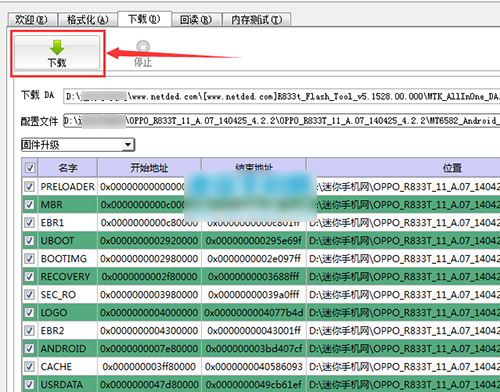Toggle the SEC_RO checkbox
The height and width of the screenshot is (392, 500).
(x=29, y=294)
